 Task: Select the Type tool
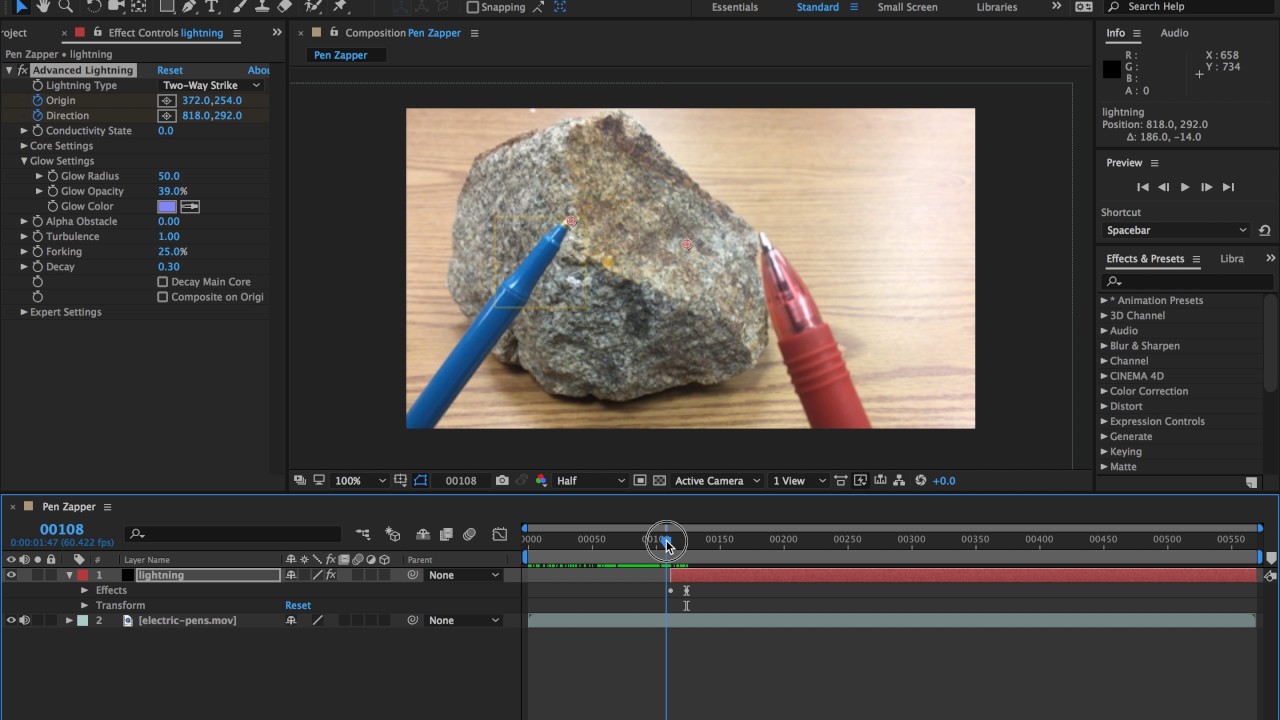tap(212, 6)
